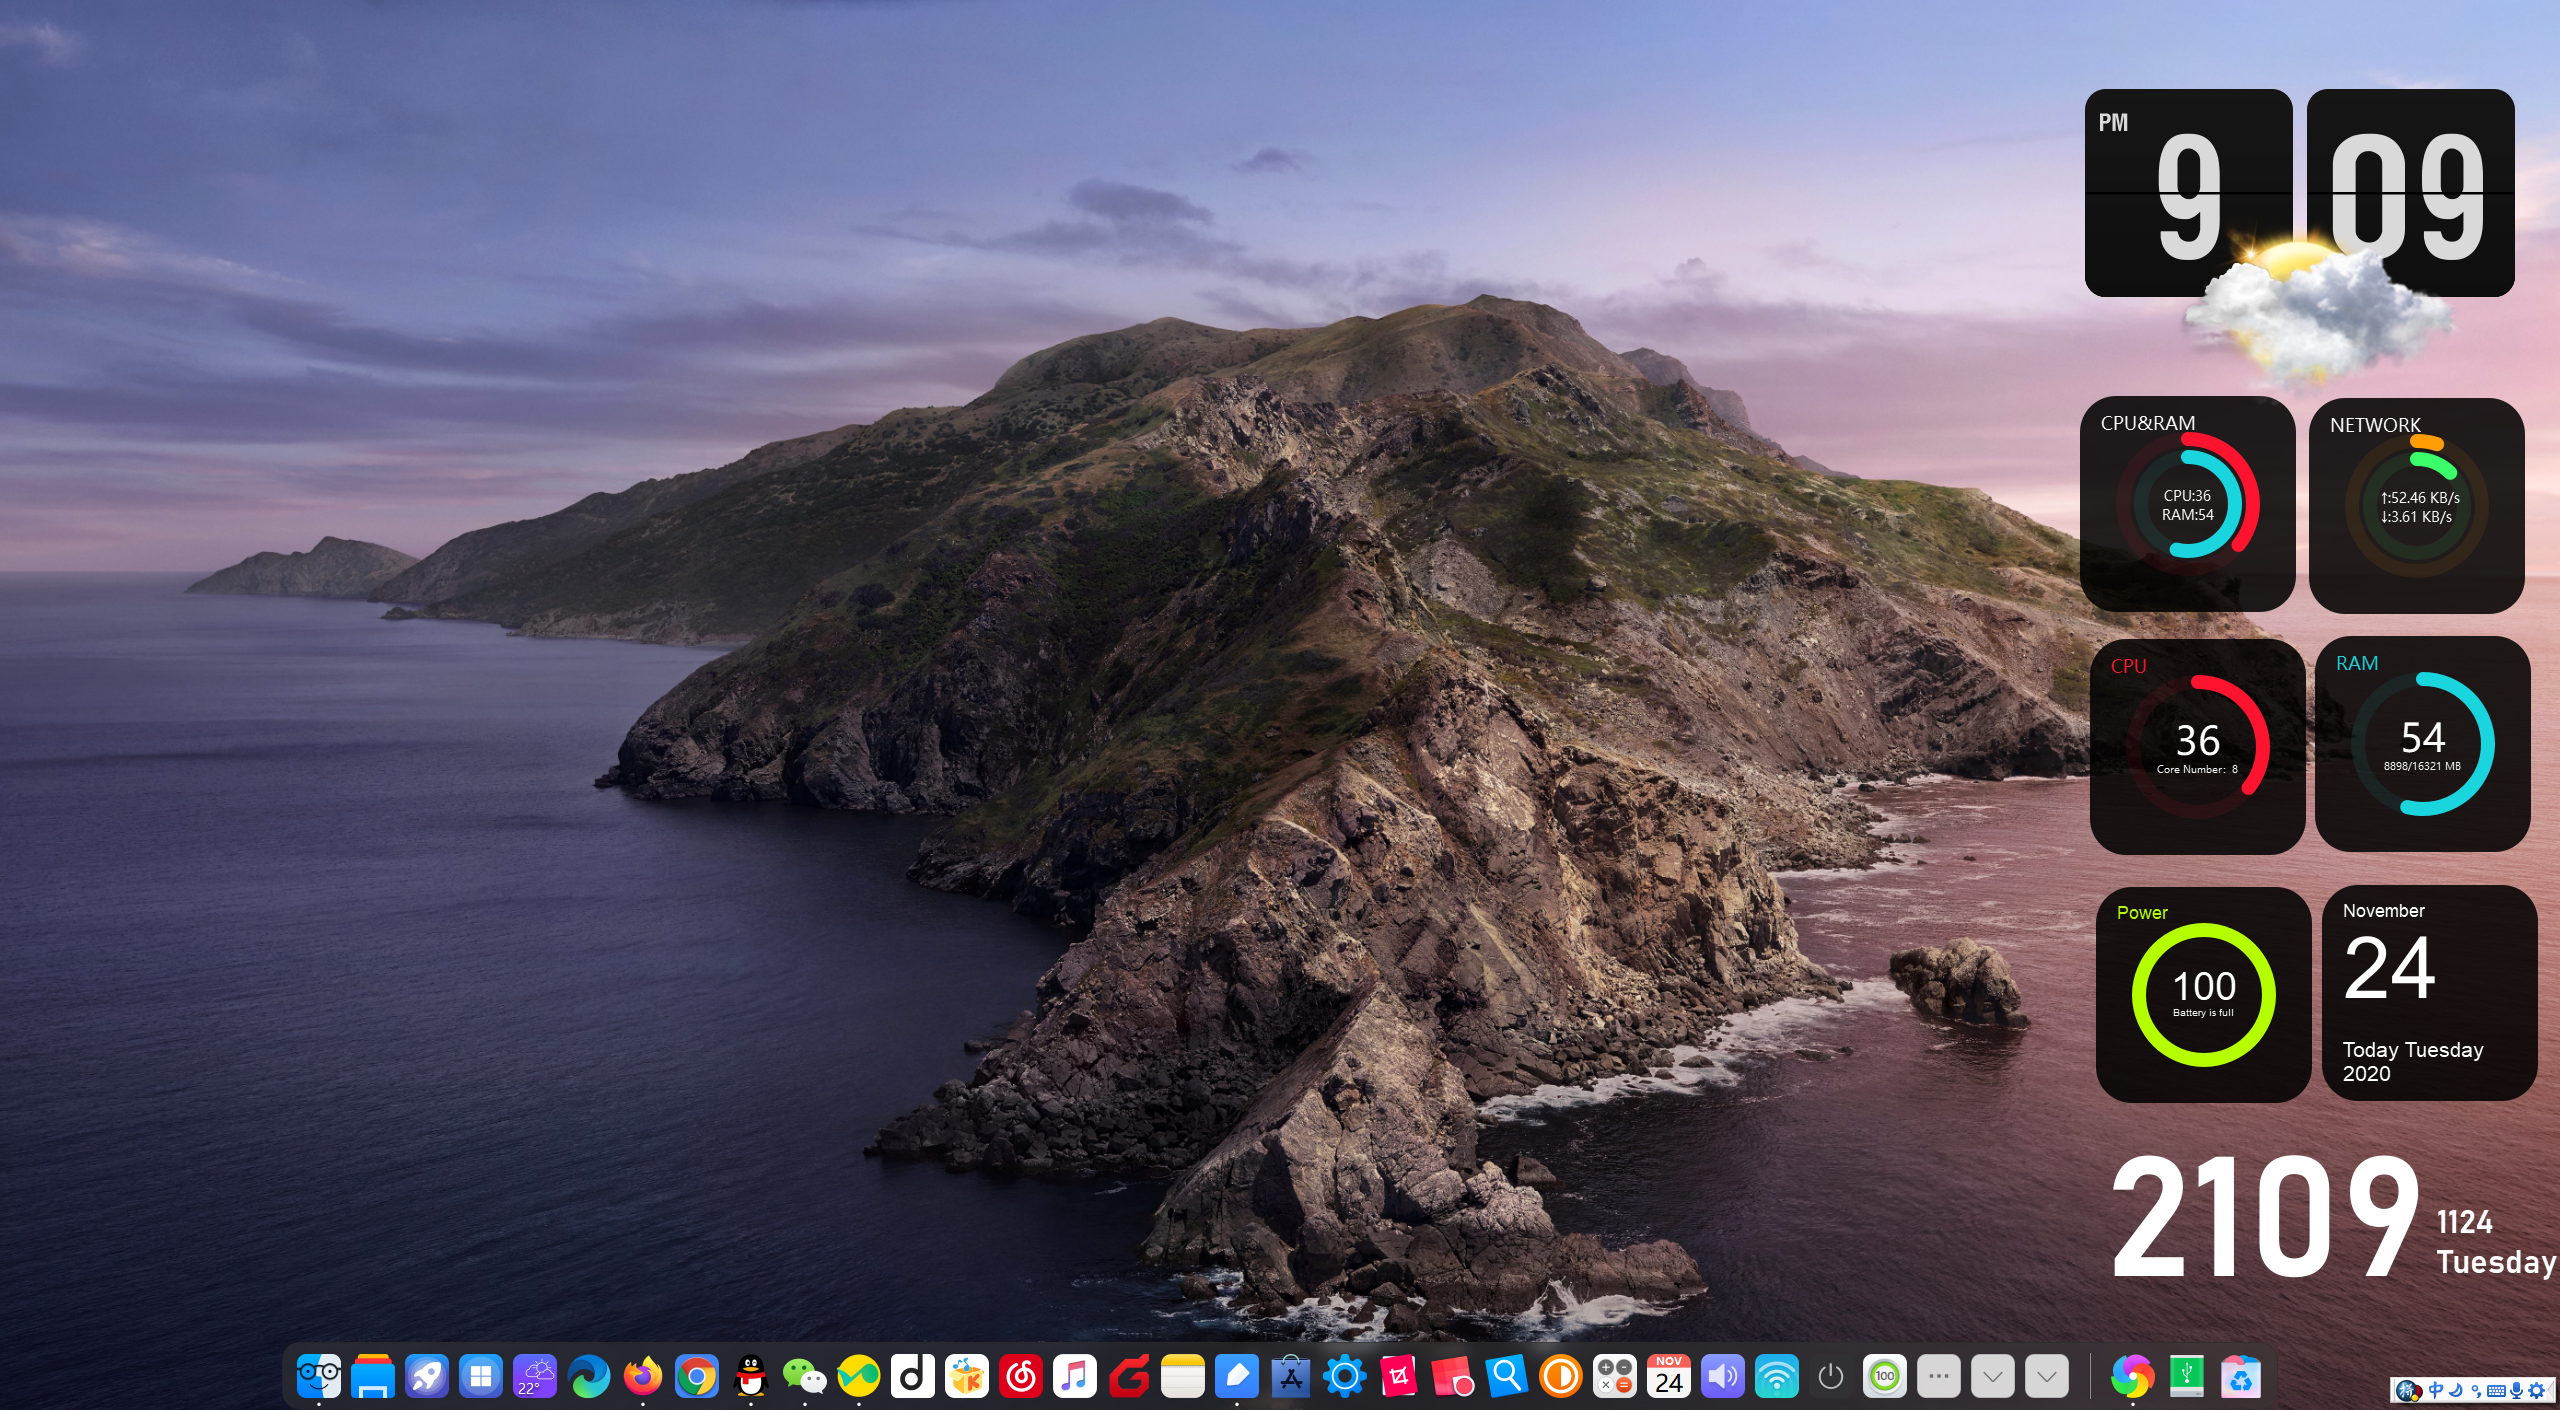Viewport: 2560px width, 1410px height.
Task: Toggle the IME microphone voice input
Action: point(2516,1390)
